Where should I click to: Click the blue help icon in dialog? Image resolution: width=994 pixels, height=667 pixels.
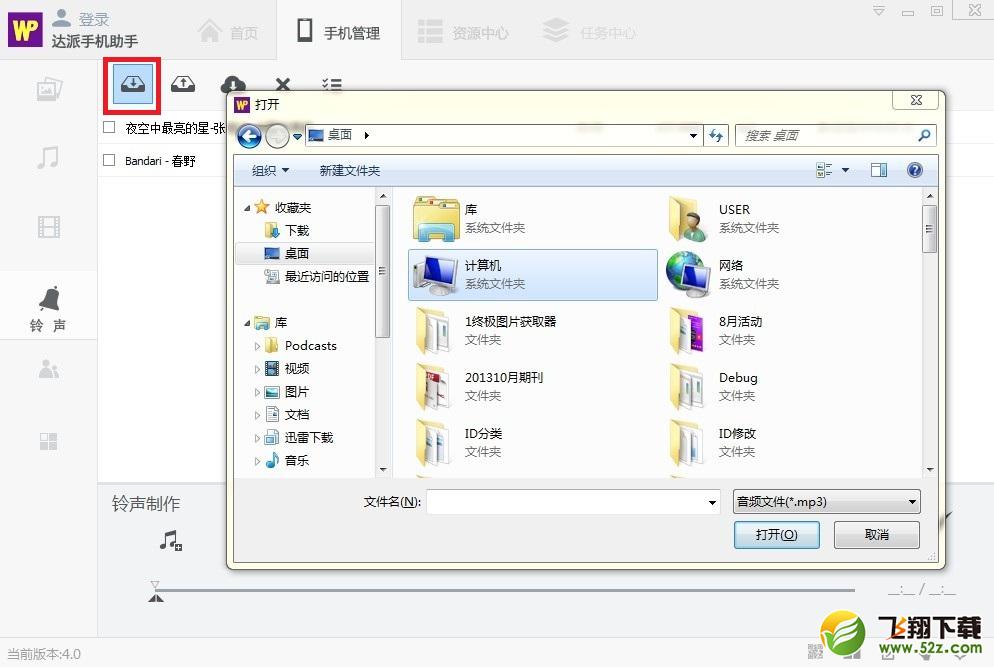coord(914,170)
